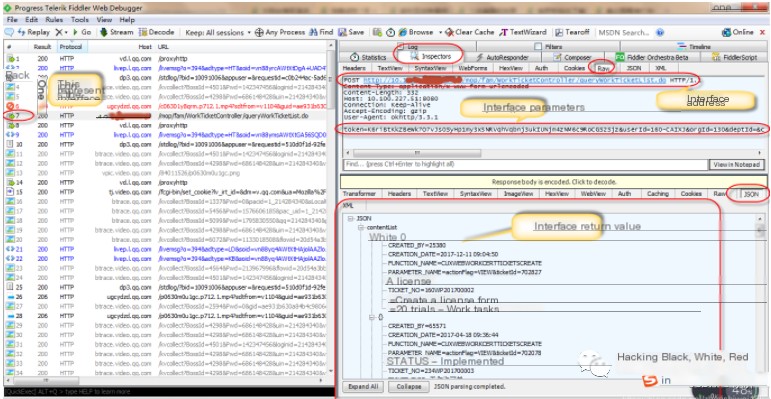Click the View in Notepad button
The width and height of the screenshot is (771, 399).
click(x=737, y=164)
